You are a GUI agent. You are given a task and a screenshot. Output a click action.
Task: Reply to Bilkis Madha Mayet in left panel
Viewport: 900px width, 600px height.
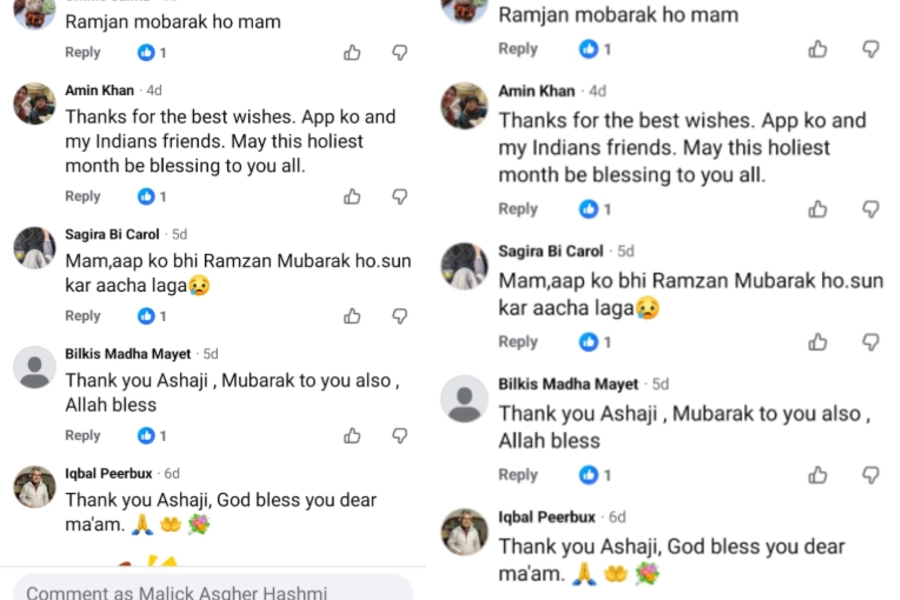pos(83,436)
